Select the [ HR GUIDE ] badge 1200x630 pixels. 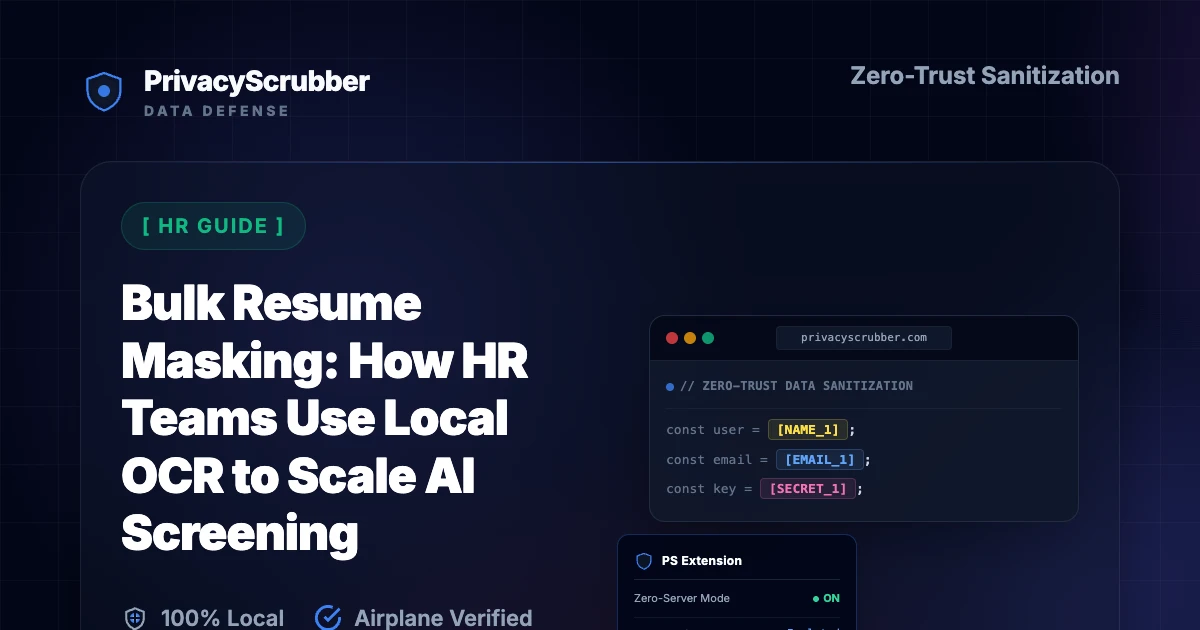(213, 226)
